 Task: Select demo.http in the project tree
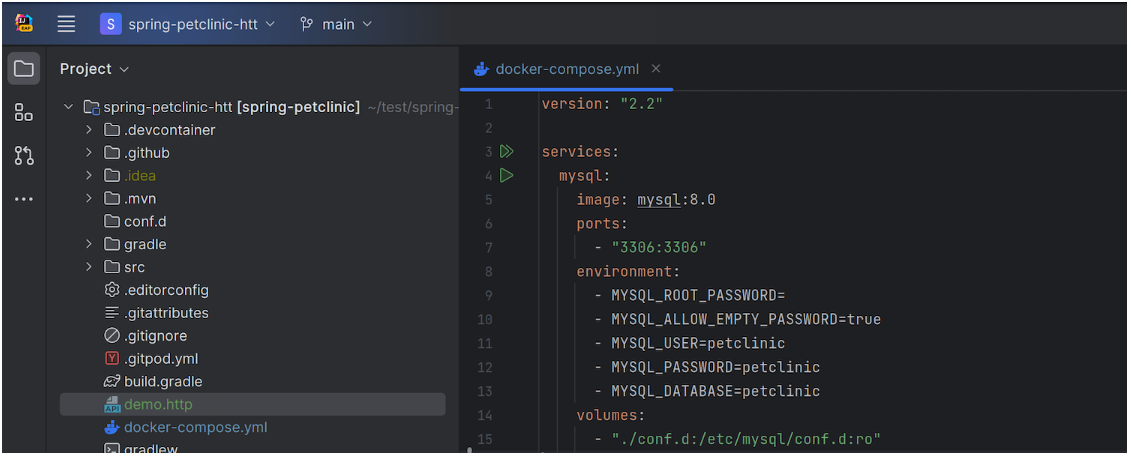click(x=158, y=404)
